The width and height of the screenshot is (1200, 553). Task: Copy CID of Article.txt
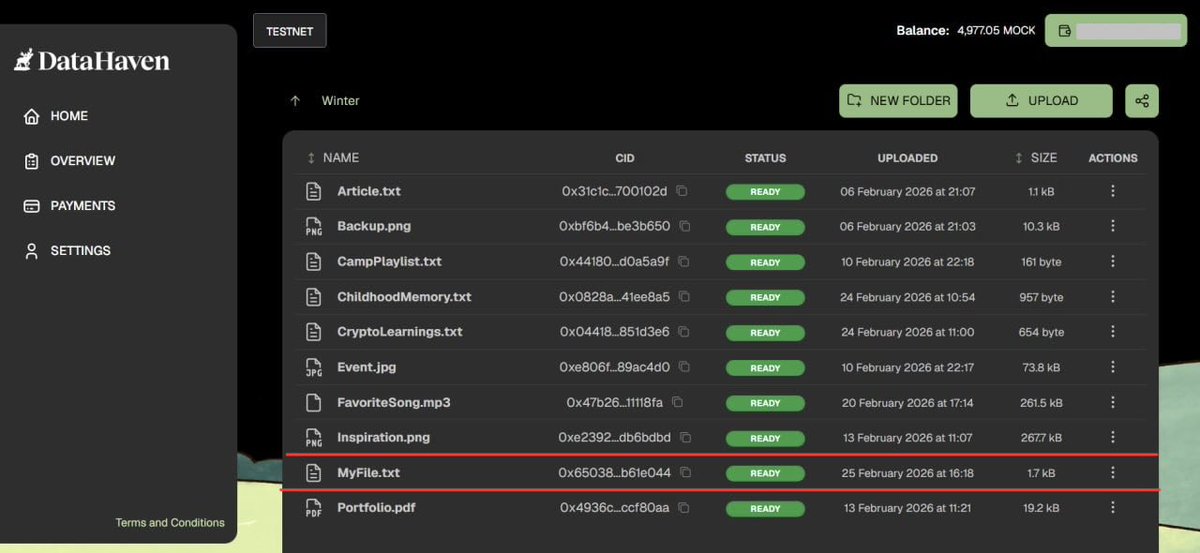click(x=682, y=191)
